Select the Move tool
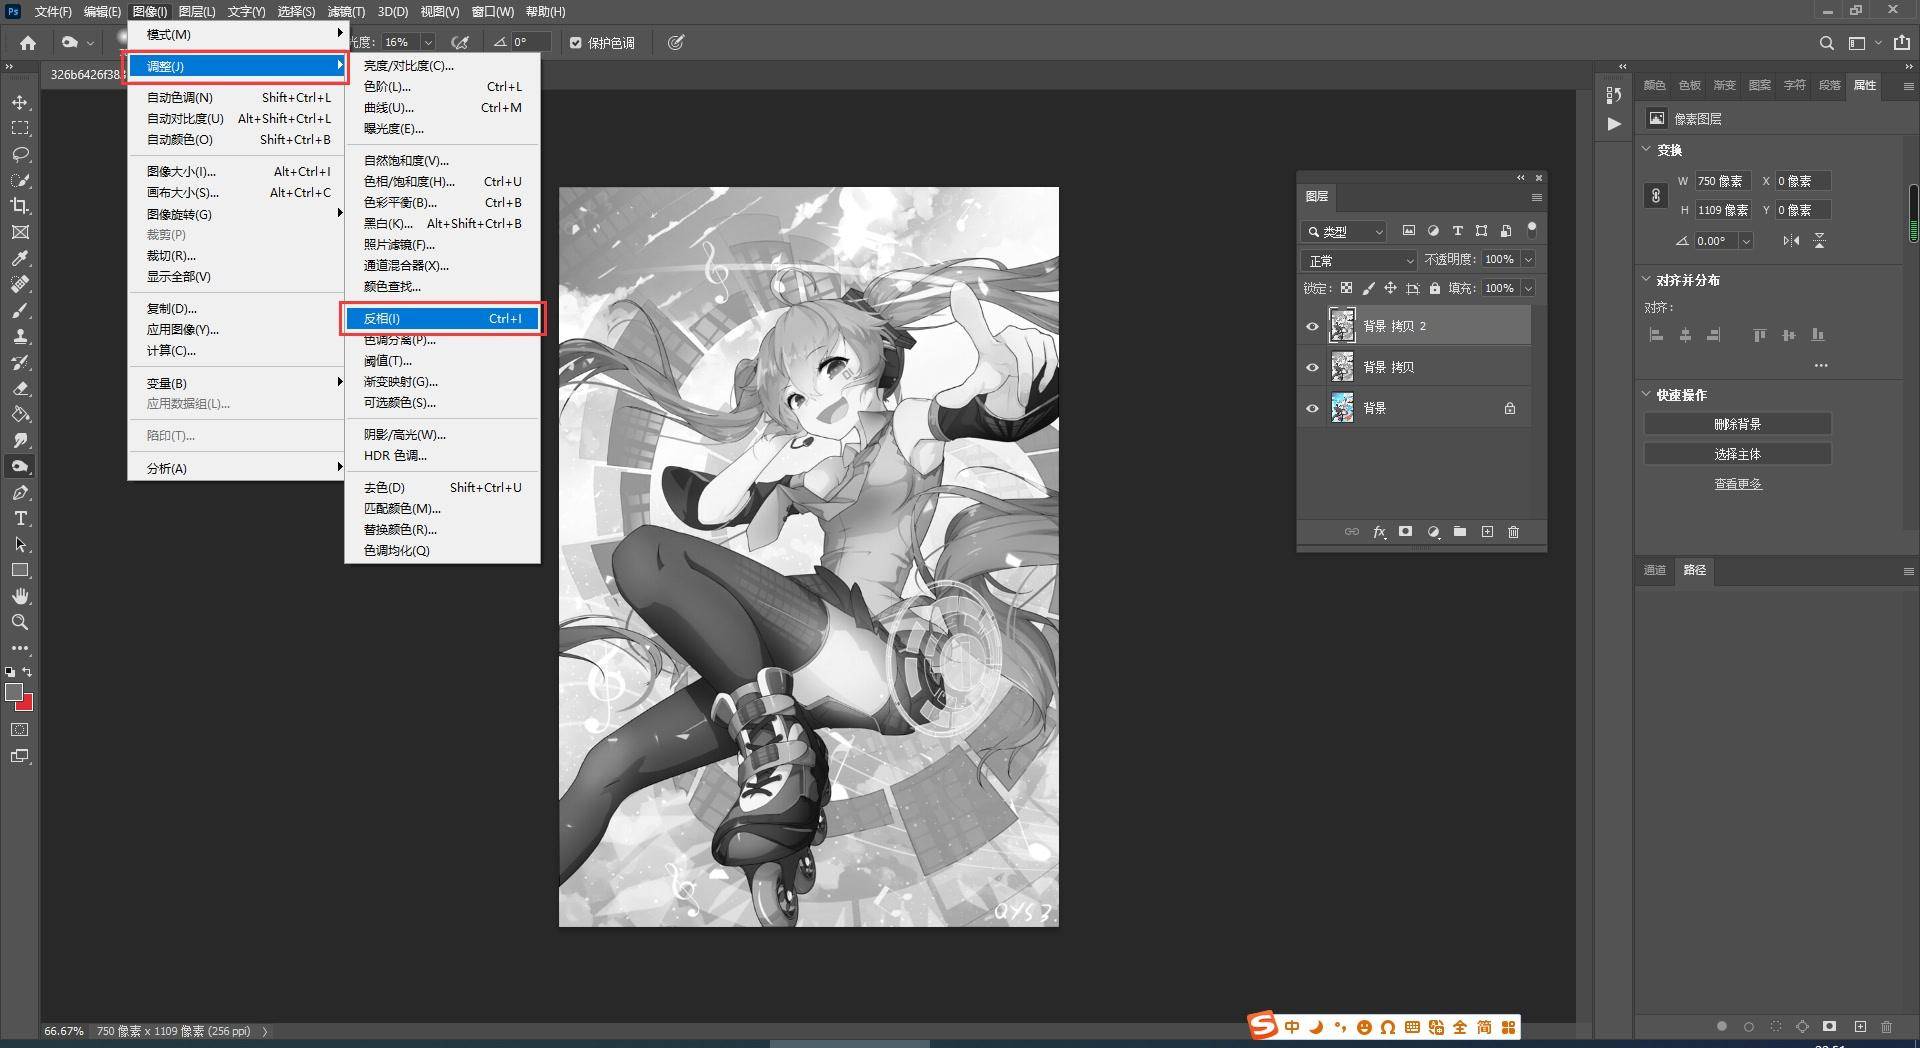Viewport: 1920px width, 1048px height. pyautogui.click(x=20, y=103)
